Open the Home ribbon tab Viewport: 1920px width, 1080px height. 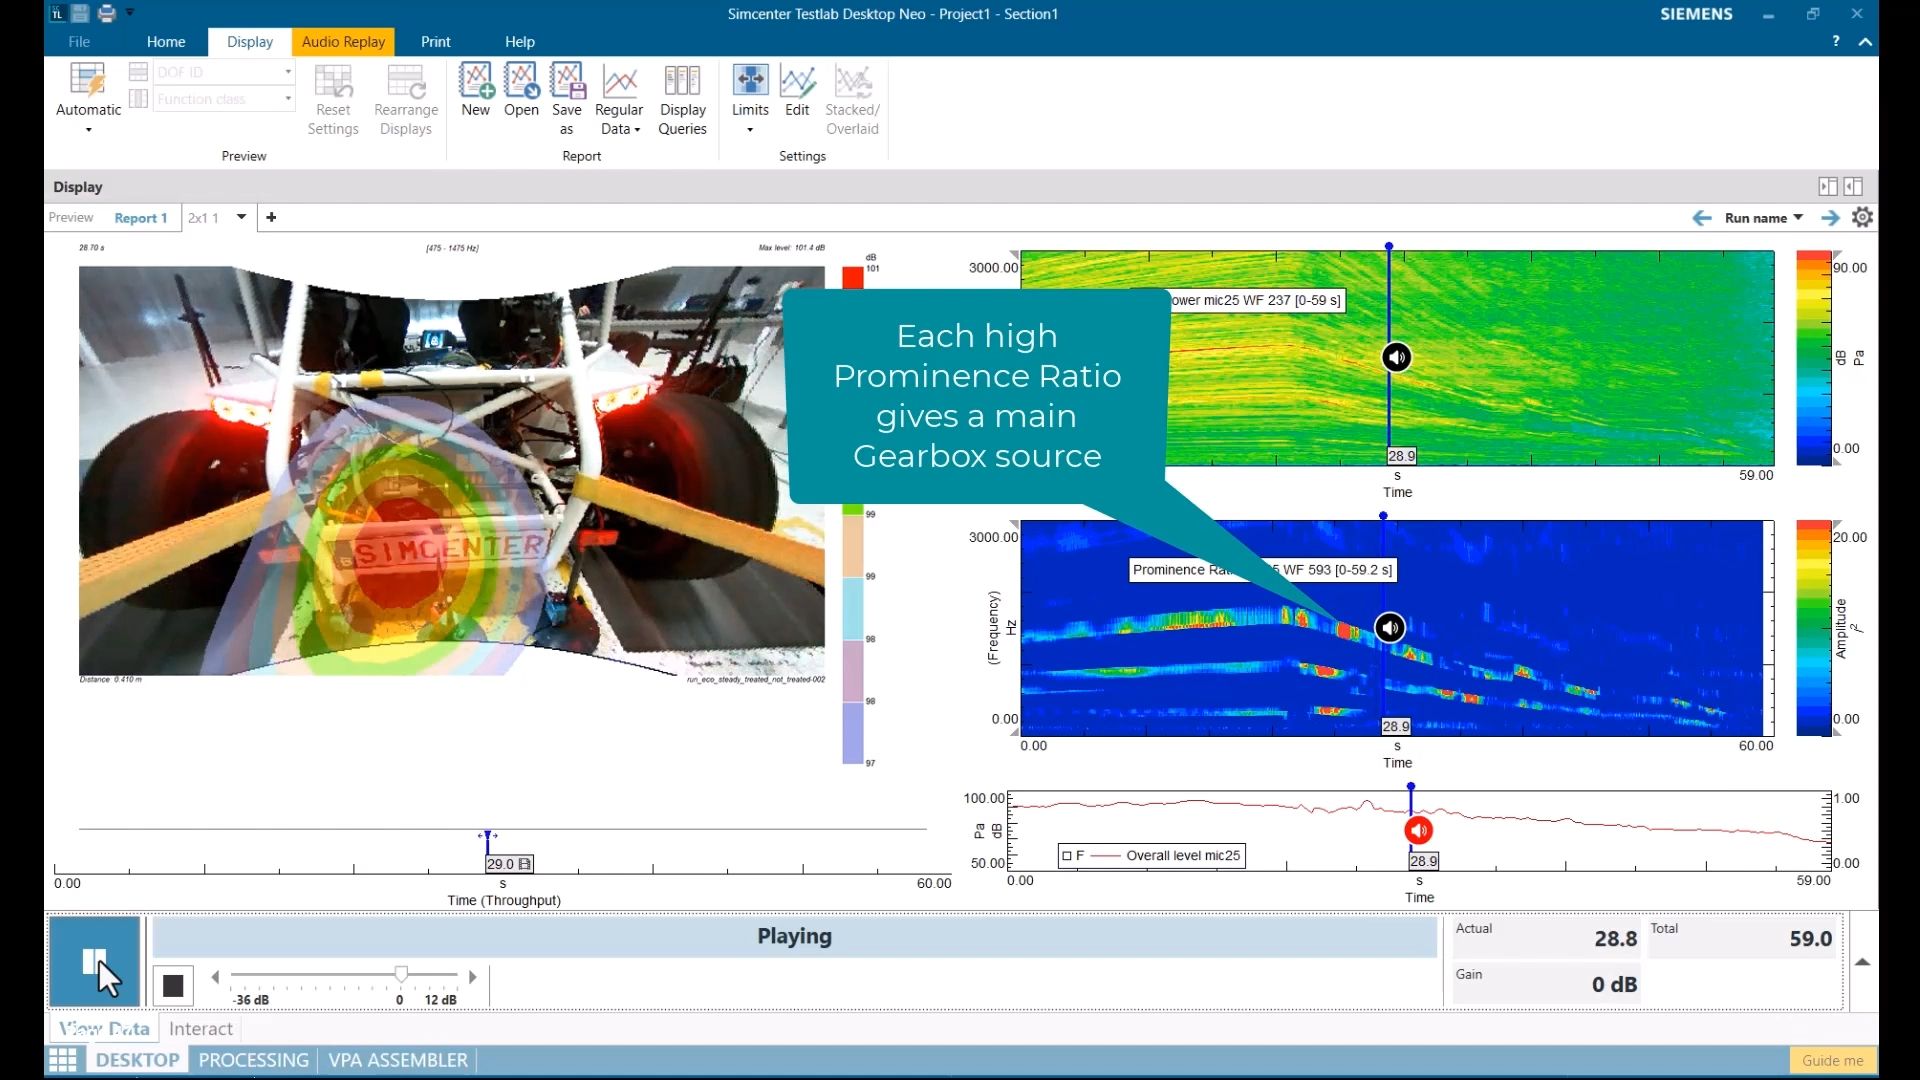pyautogui.click(x=166, y=42)
